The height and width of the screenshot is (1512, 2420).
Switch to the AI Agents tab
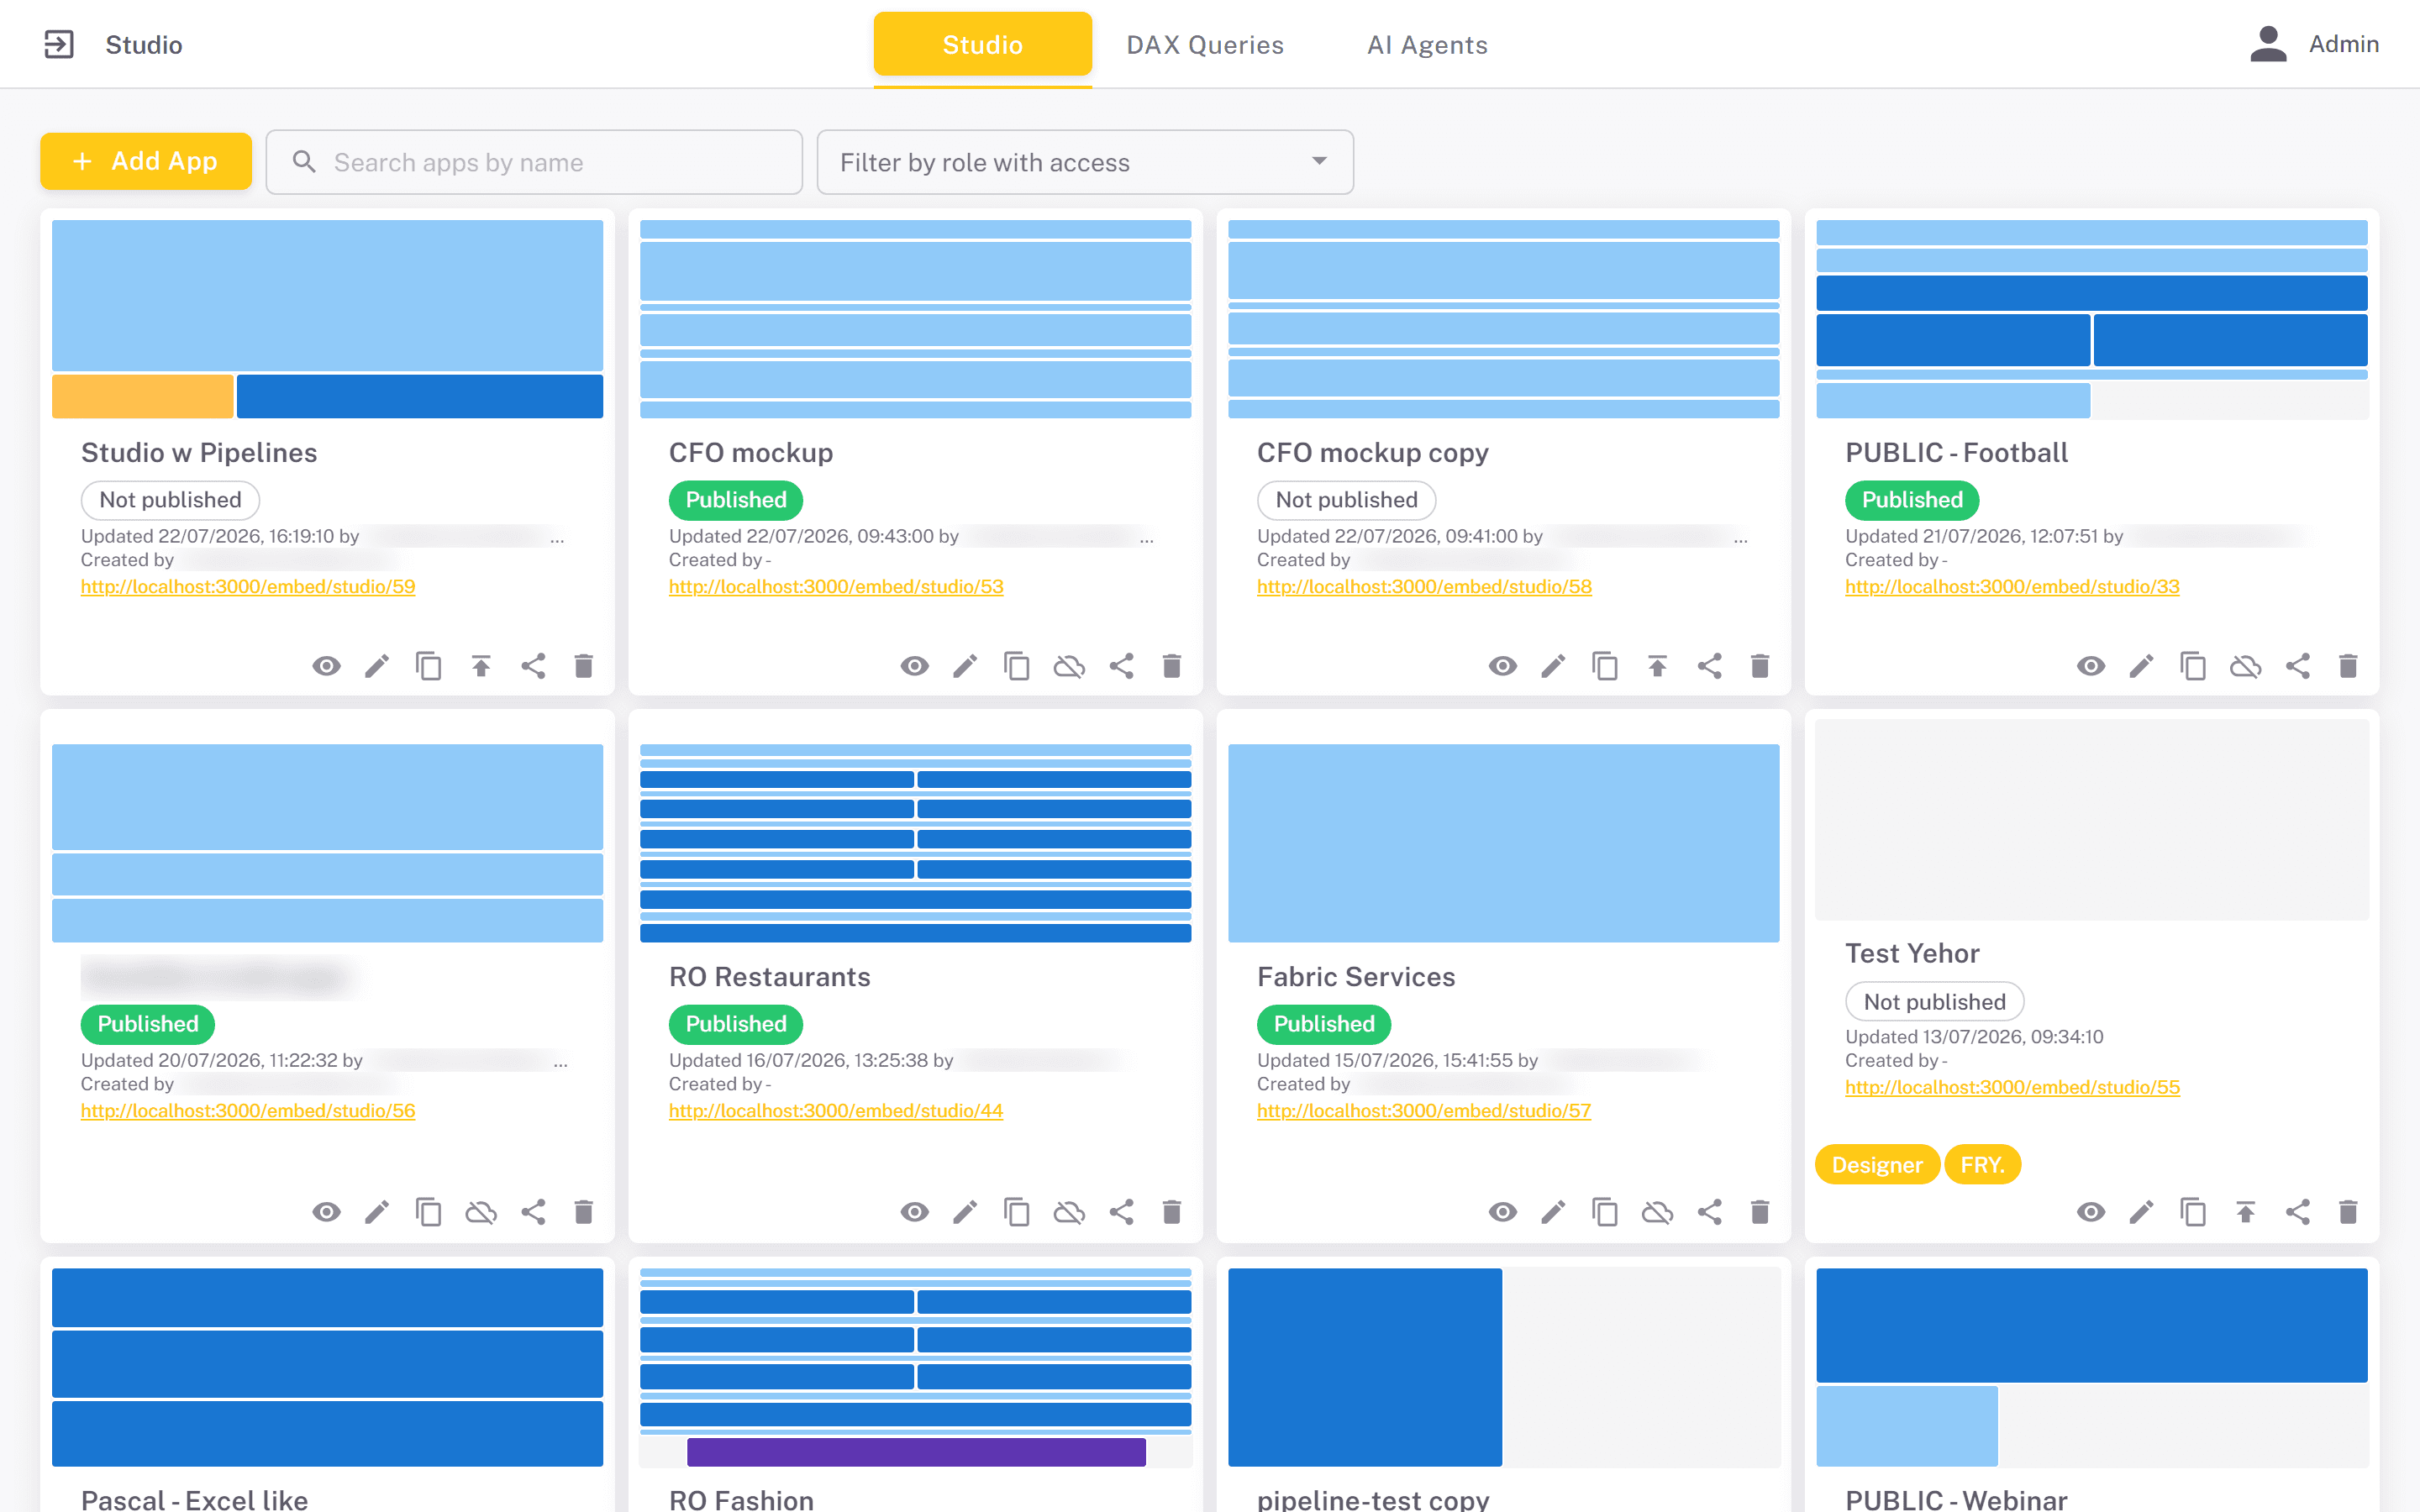click(x=1427, y=44)
